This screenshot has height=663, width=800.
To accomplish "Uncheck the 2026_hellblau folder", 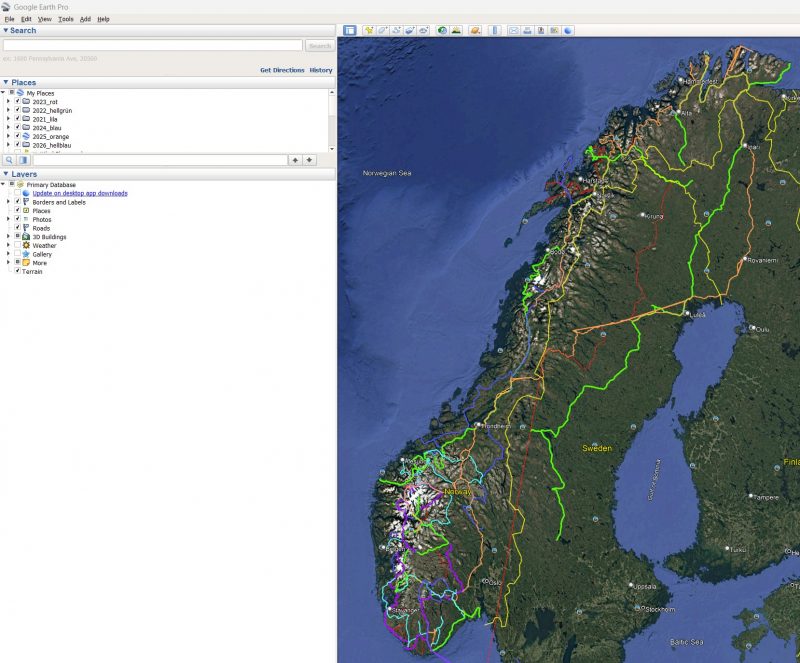I will click(x=17, y=145).
